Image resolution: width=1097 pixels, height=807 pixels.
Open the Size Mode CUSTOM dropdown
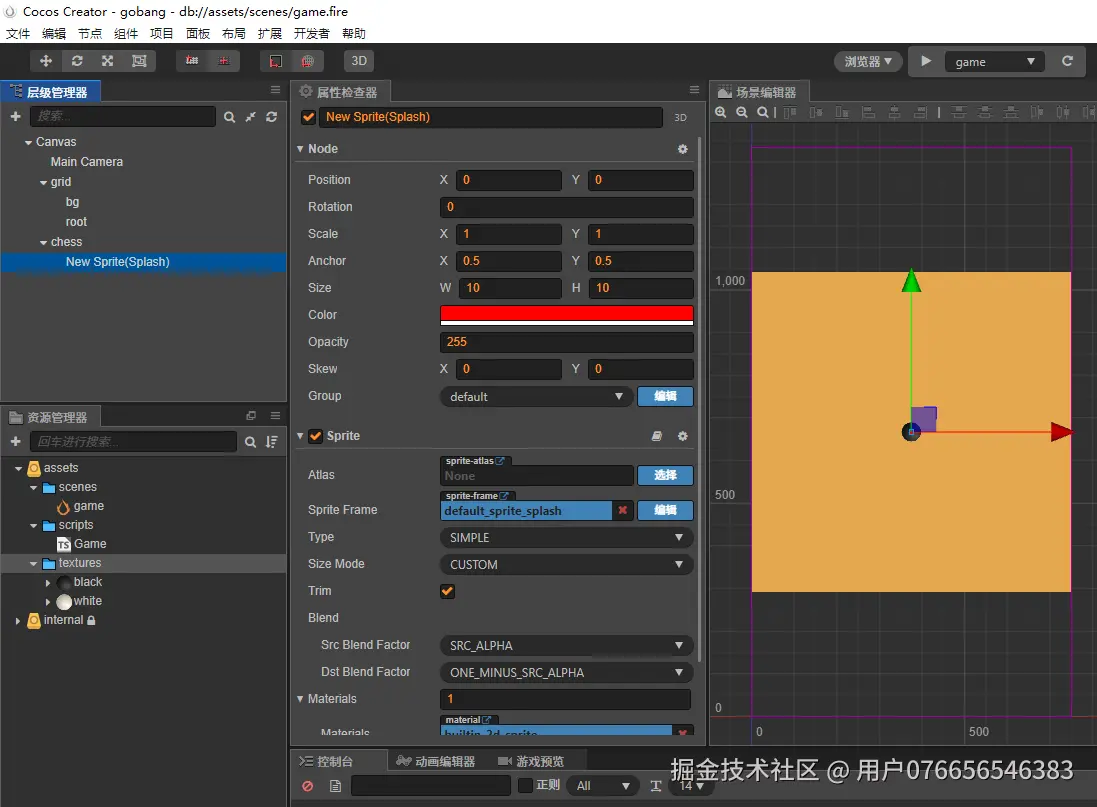567,564
